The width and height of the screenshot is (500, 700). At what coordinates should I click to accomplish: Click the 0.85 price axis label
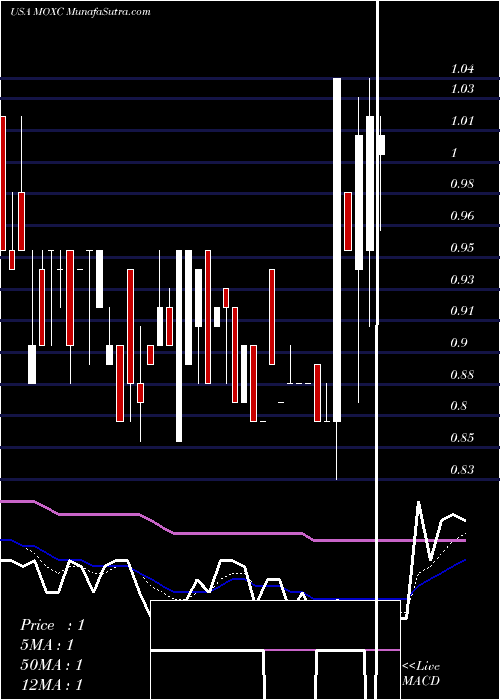(462, 438)
